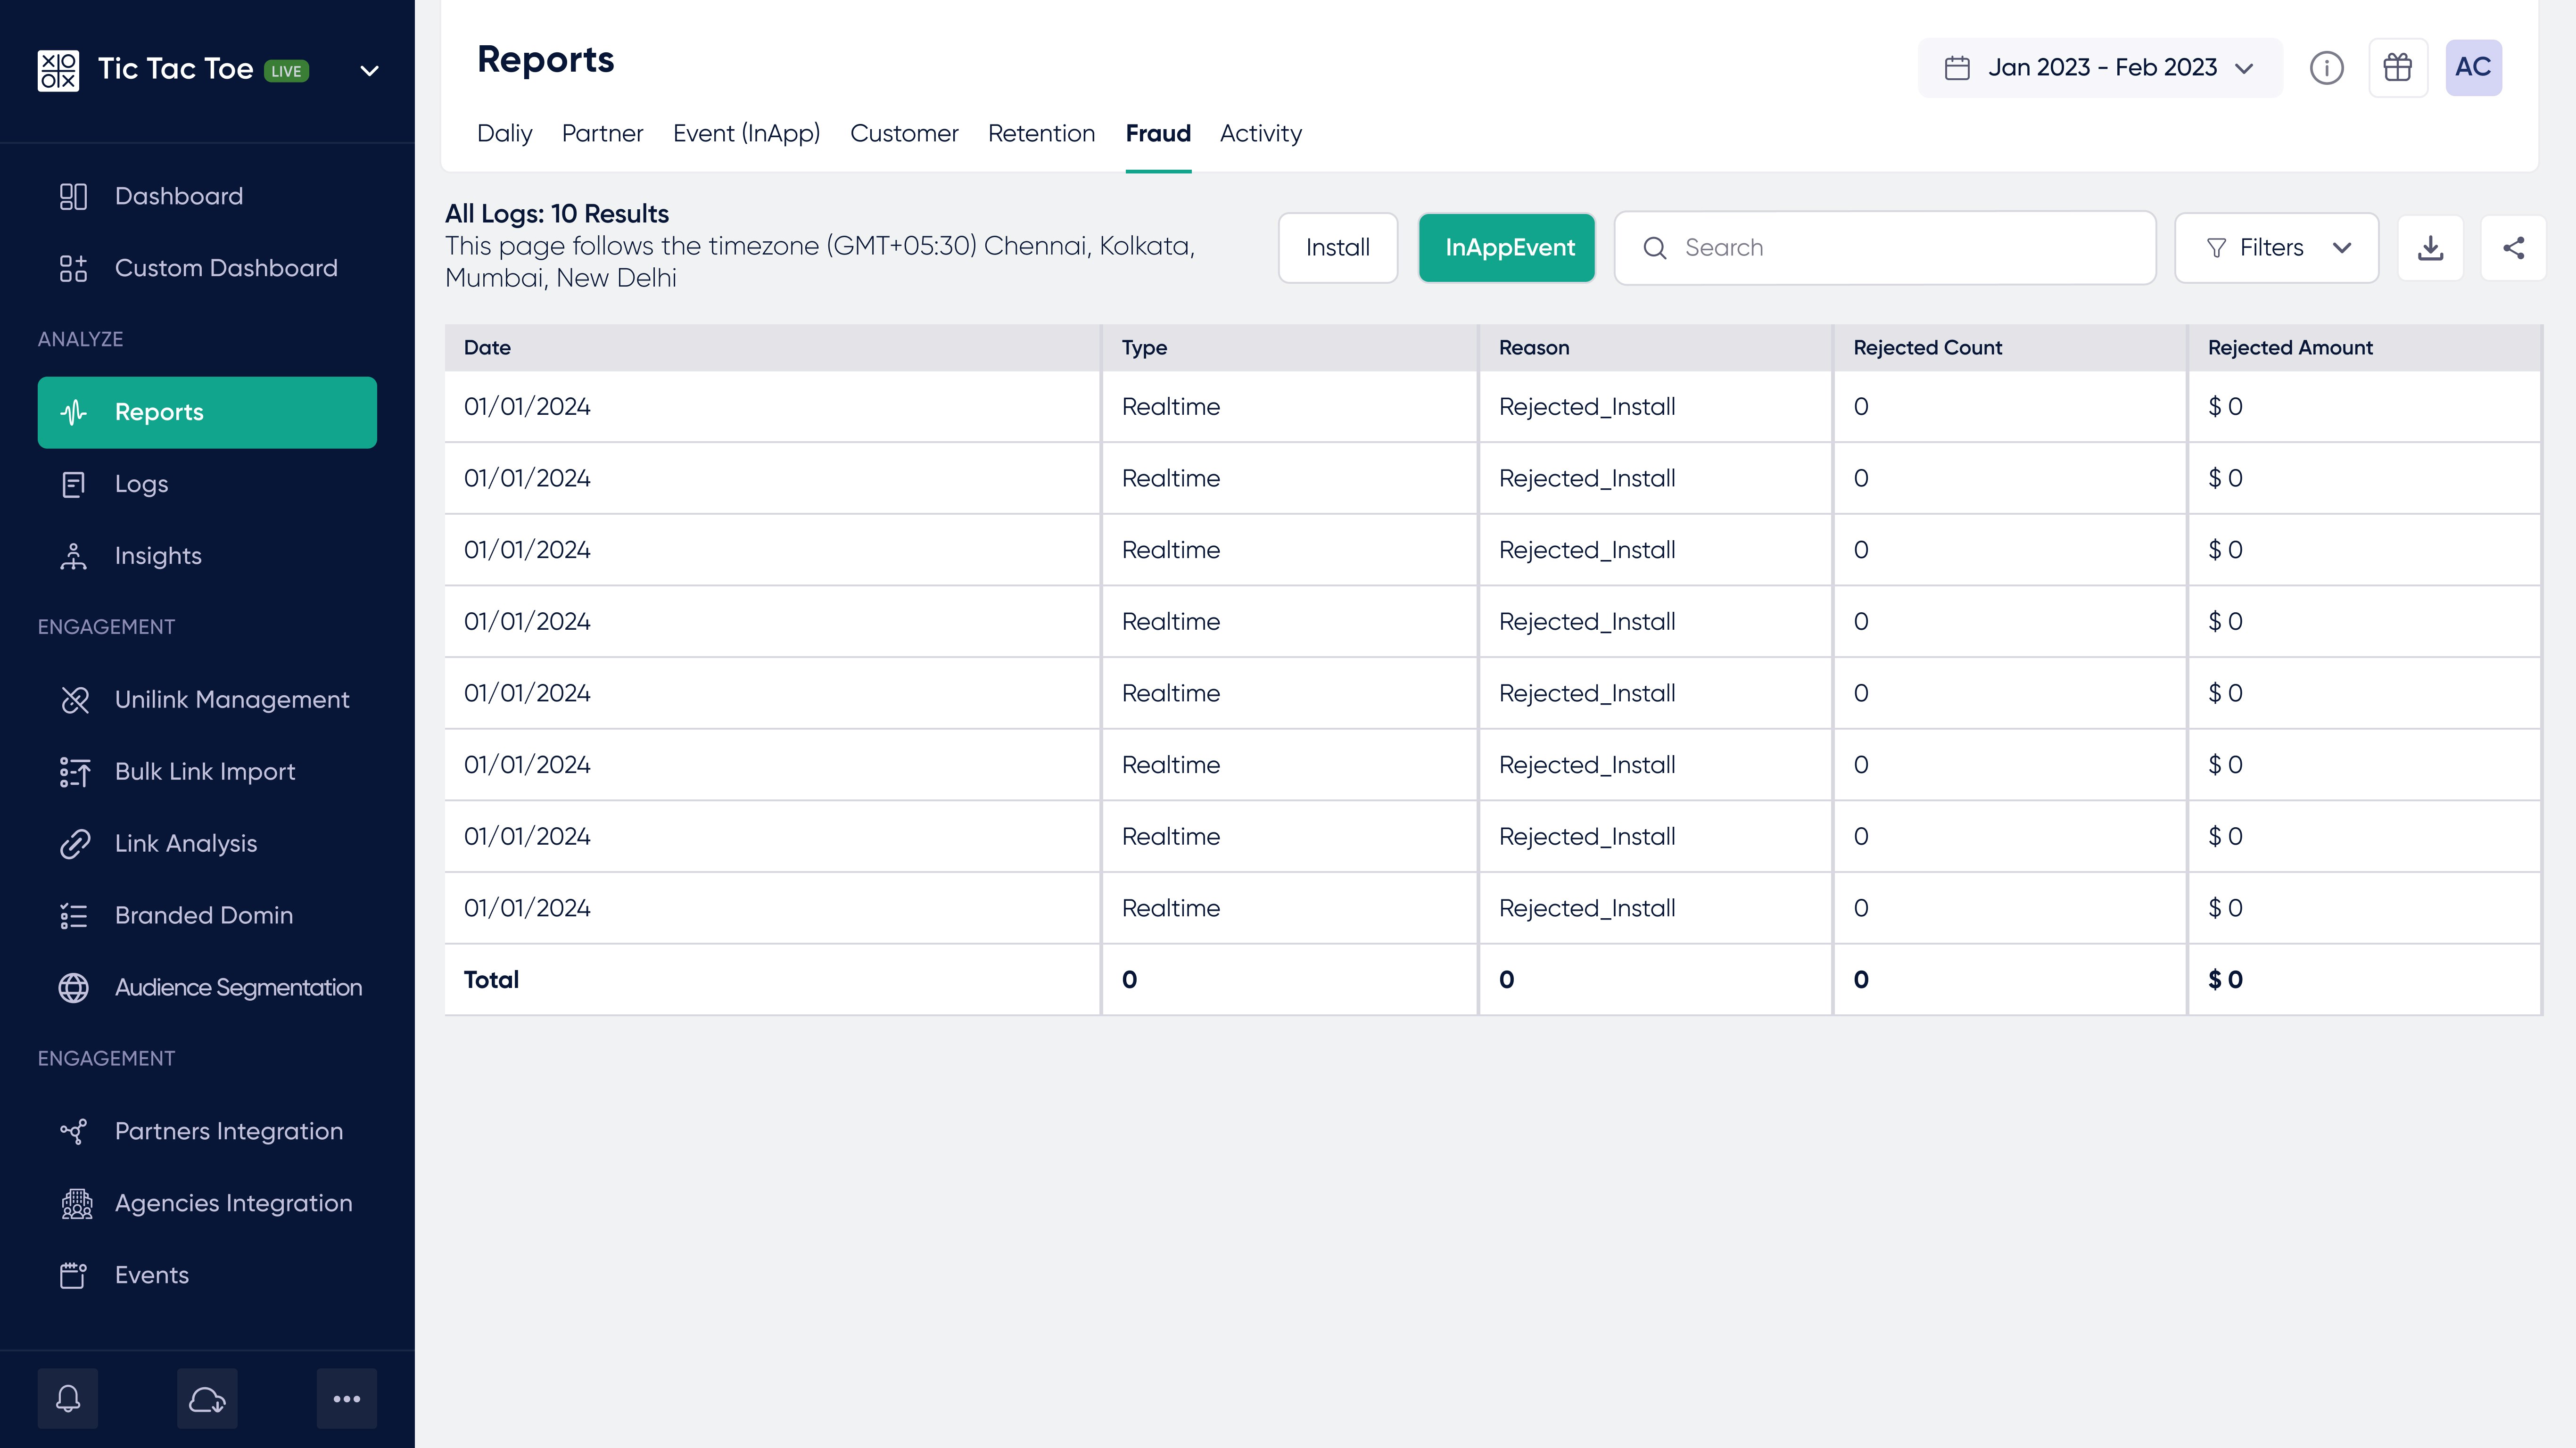Click the Tic Tac Toe app logo icon
Viewport: 2576px width, 1448px height.
tap(58, 70)
